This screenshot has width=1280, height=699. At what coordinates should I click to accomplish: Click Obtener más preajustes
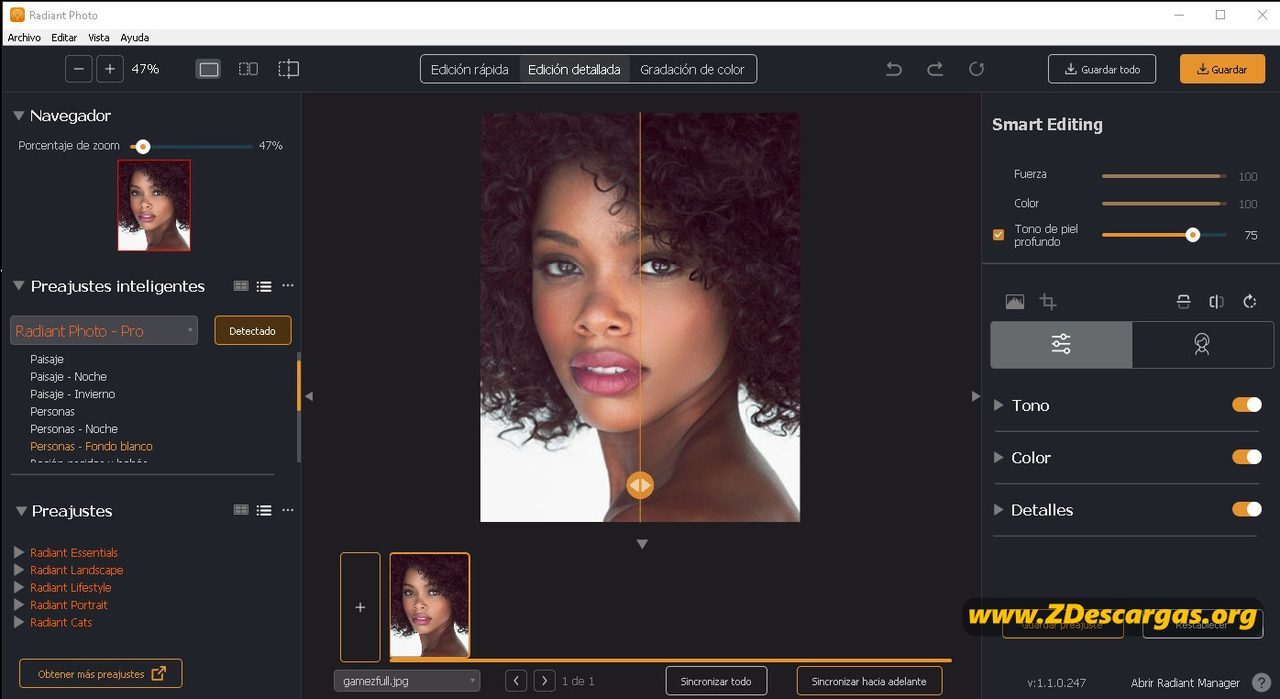tap(101, 674)
